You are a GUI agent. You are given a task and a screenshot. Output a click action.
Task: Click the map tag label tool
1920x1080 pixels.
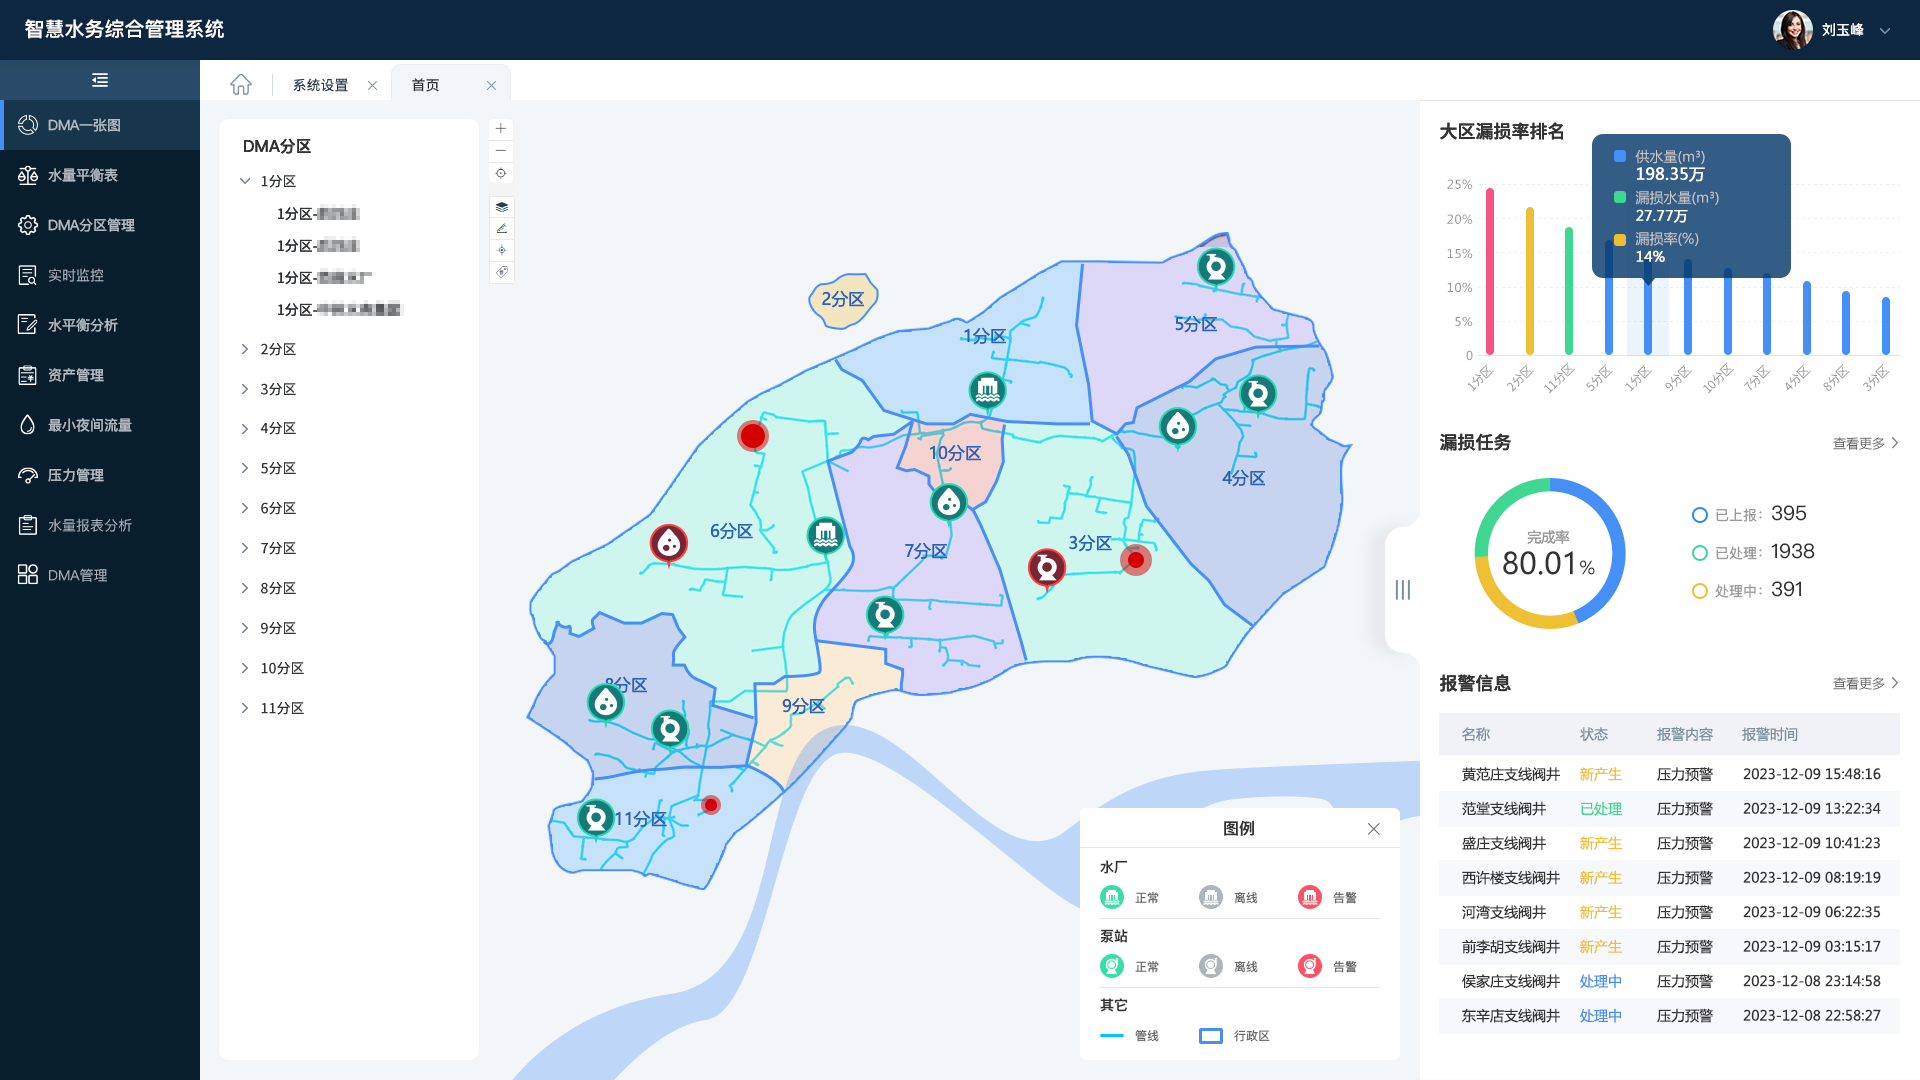502,272
